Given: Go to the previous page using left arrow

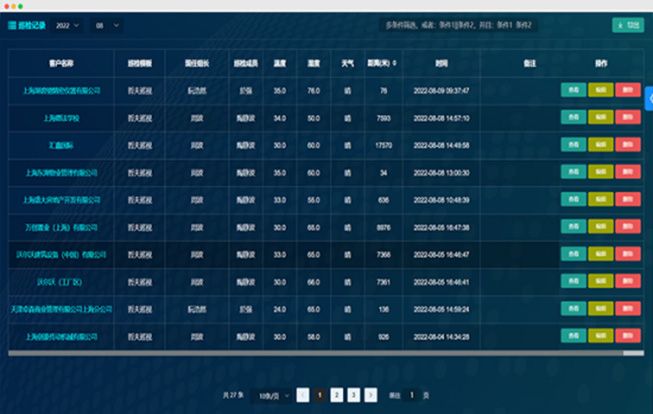Looking at the screenshot, I should pyautogui.click(x=302, y=395).
